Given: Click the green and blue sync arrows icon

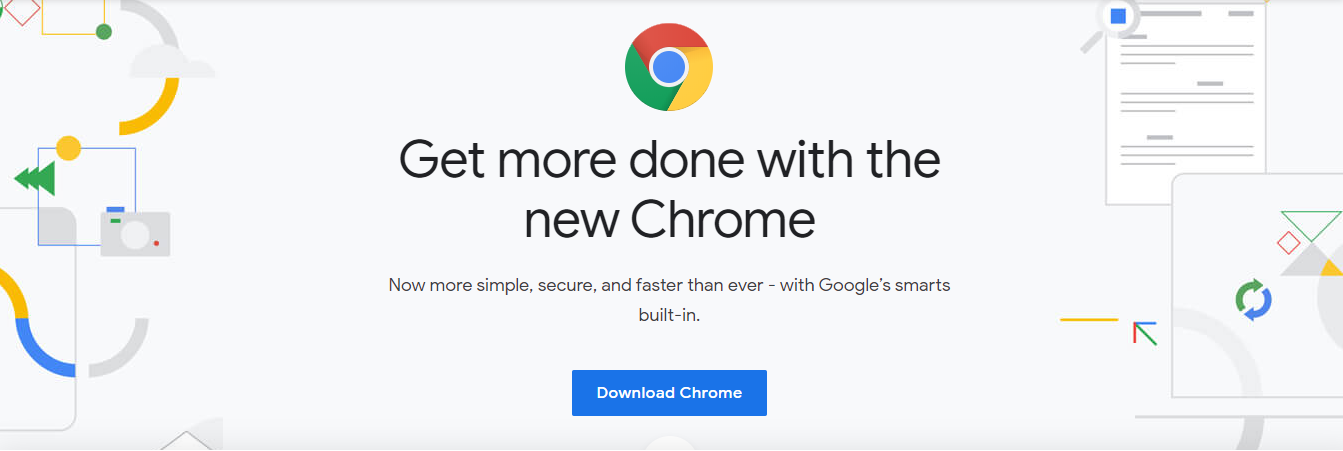Looking at the screenshot, I should click(x=1253, y=300).
